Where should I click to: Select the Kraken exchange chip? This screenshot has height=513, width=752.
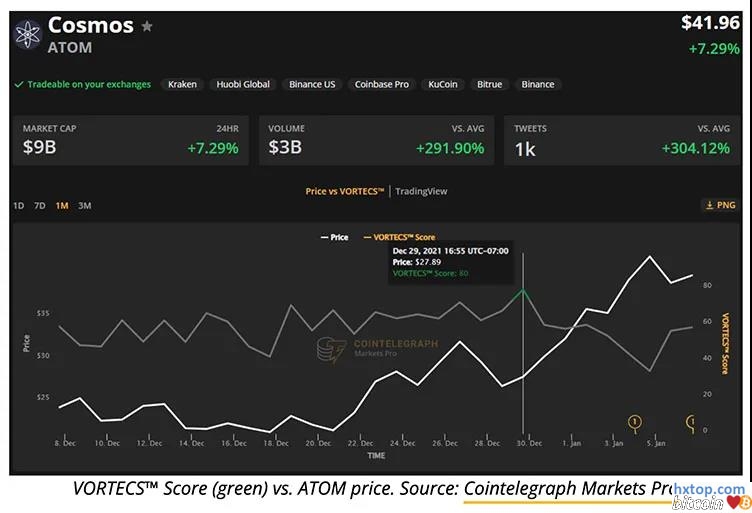point(182,84)
